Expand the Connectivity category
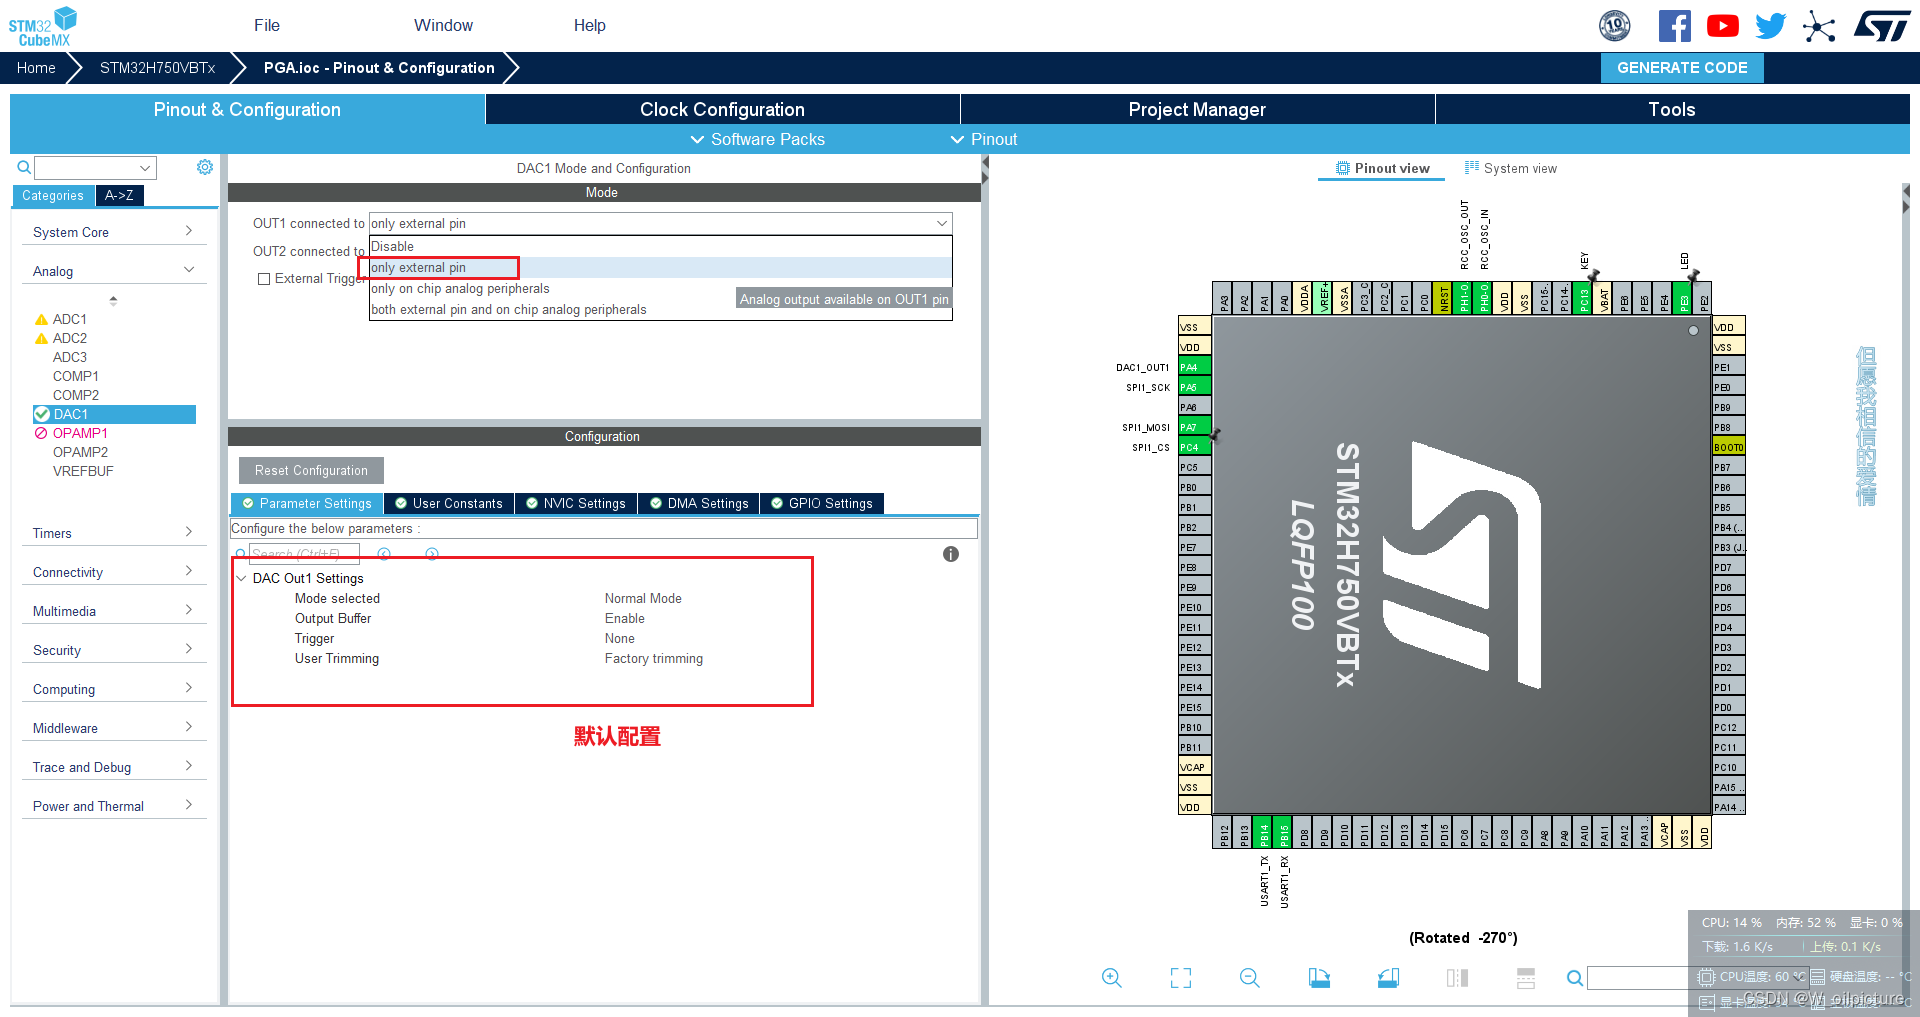 point(113,572)
